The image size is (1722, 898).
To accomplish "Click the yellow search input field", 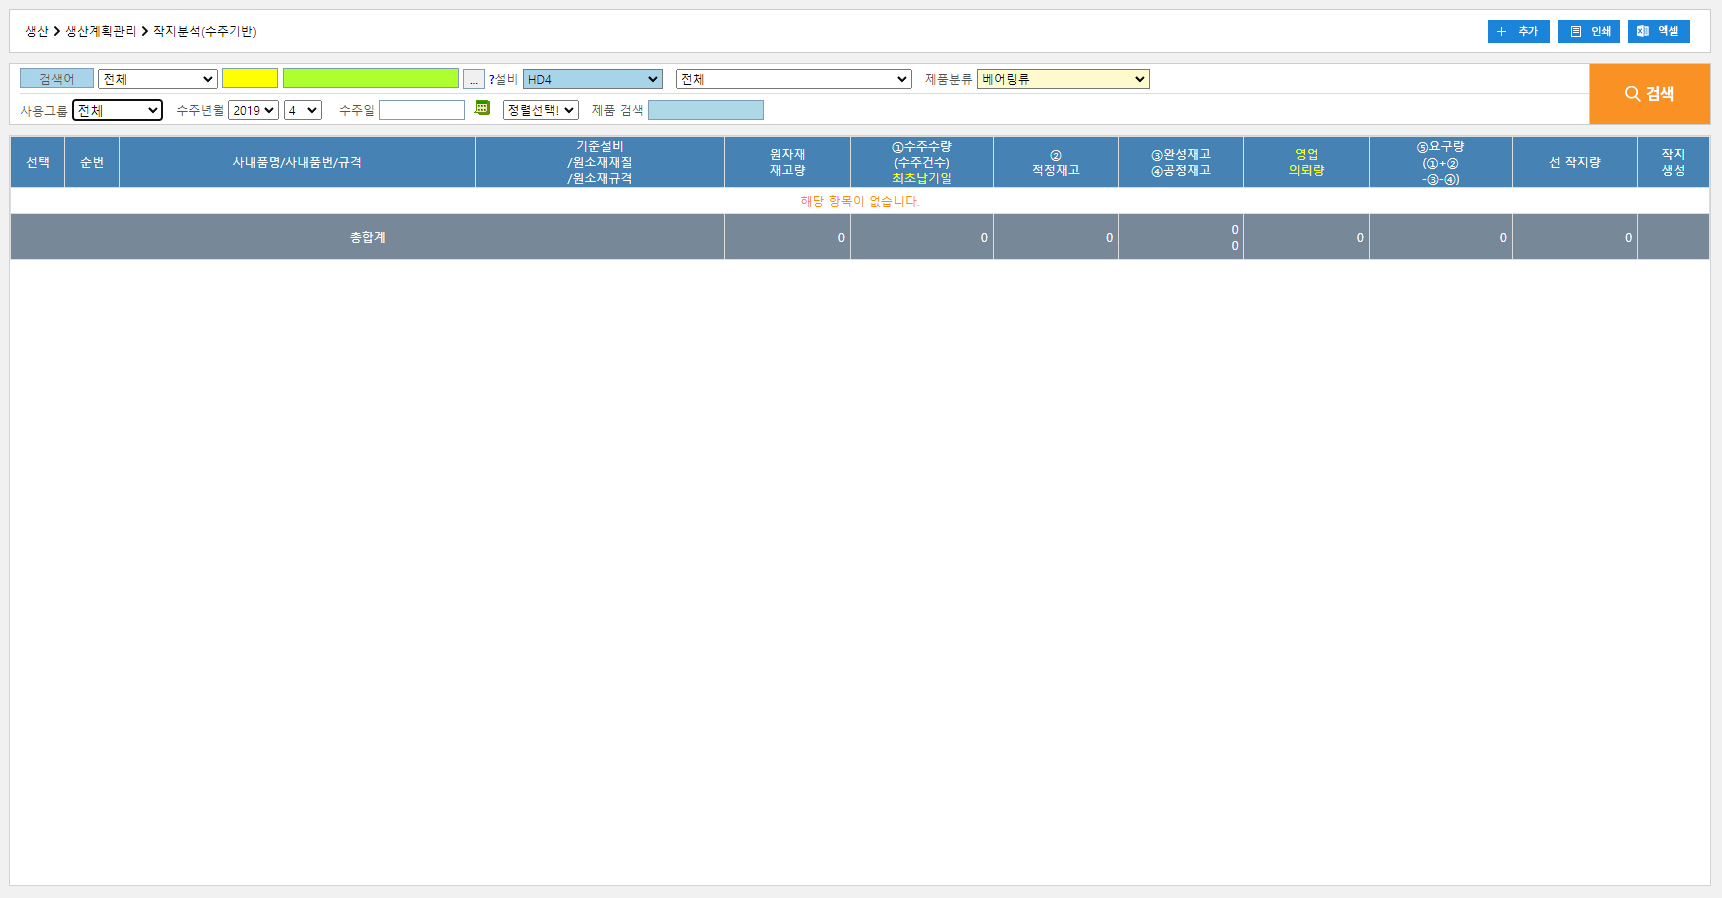I will (250, 79).
